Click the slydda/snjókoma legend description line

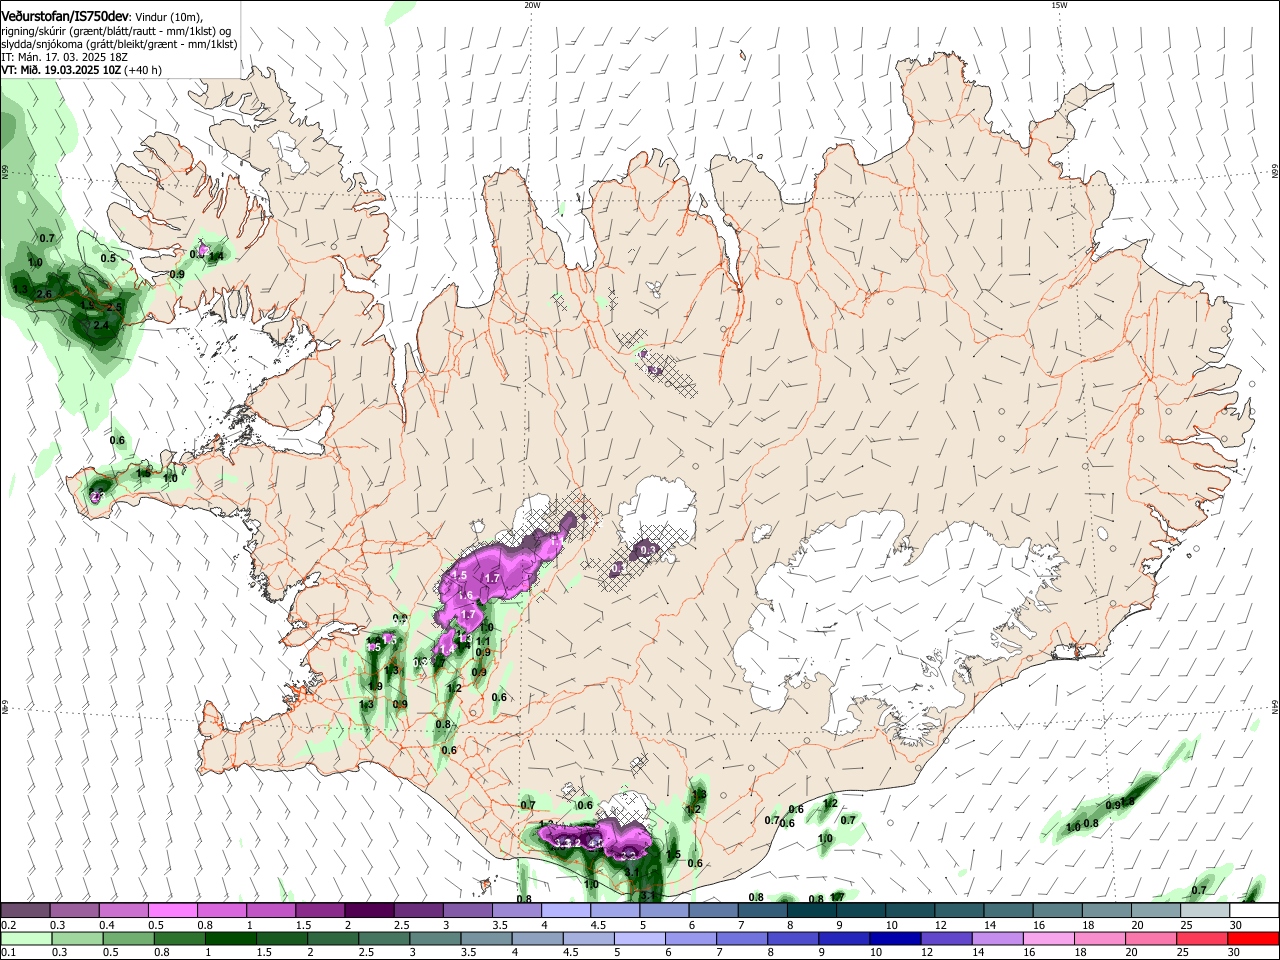[x=119, y=44]
